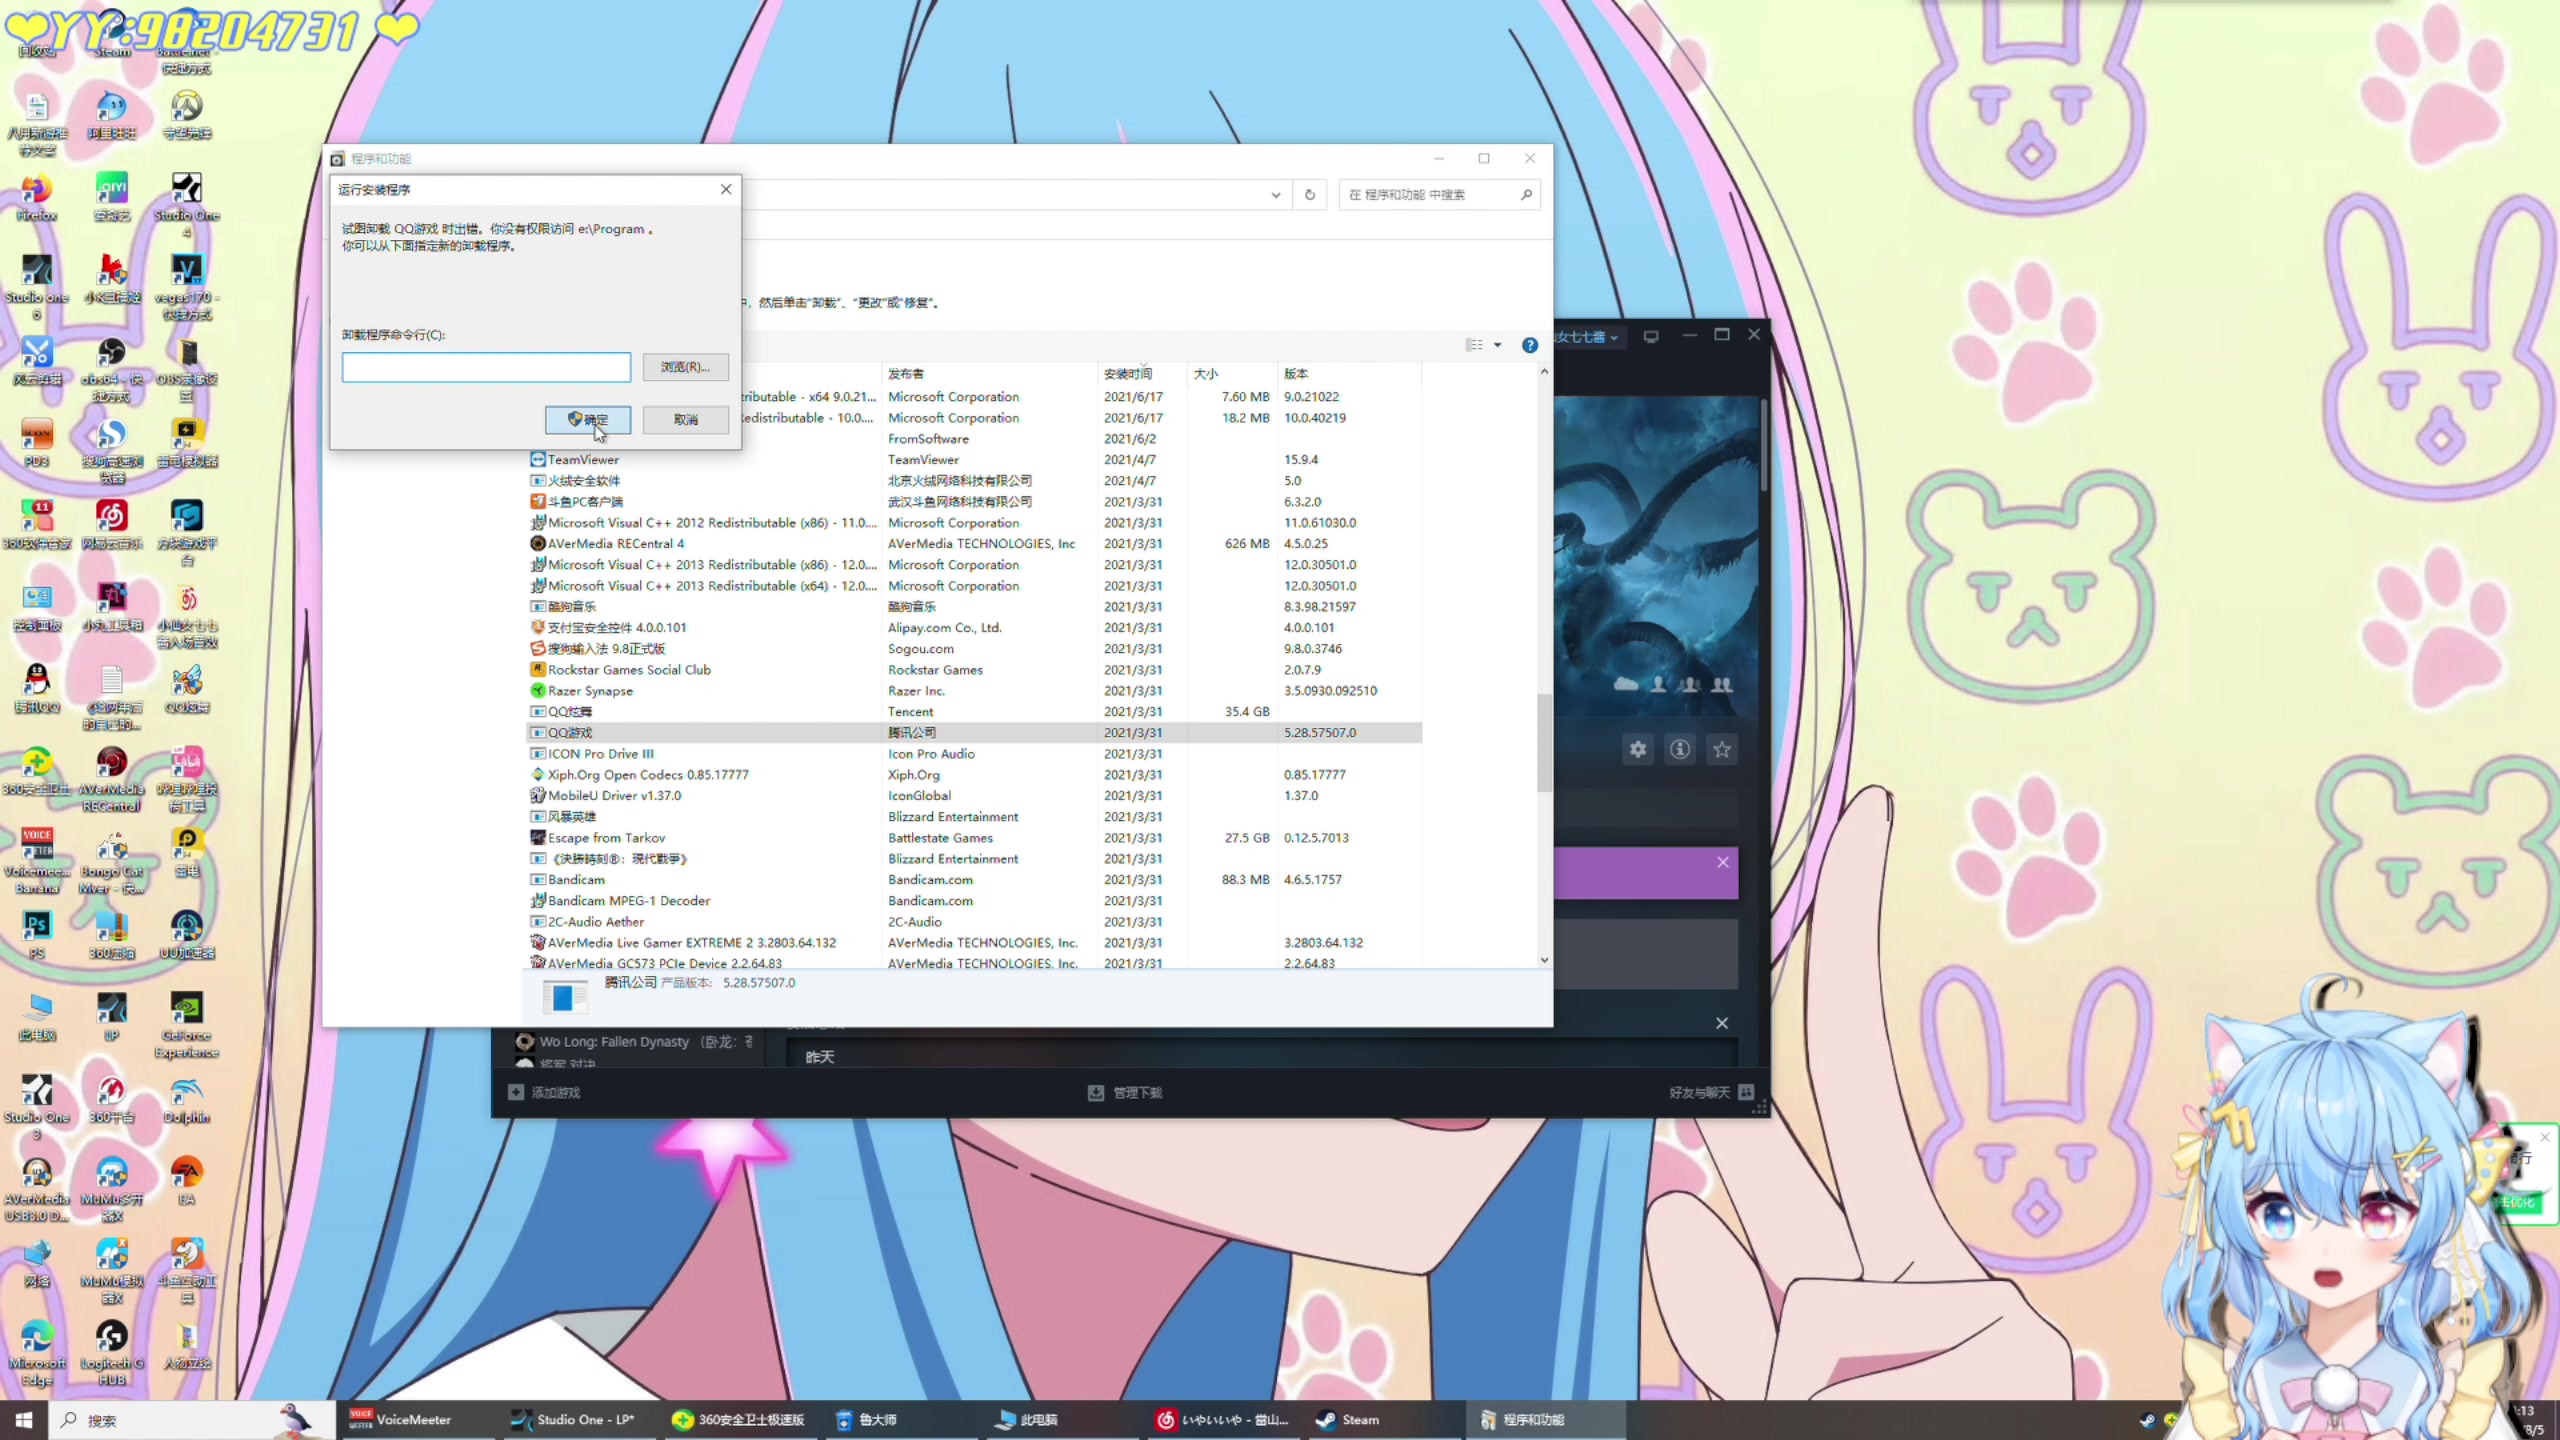Sort by the 安装时间 column header
The width and height of the screenshot is (2560, 1440).
click(1141, 373)
